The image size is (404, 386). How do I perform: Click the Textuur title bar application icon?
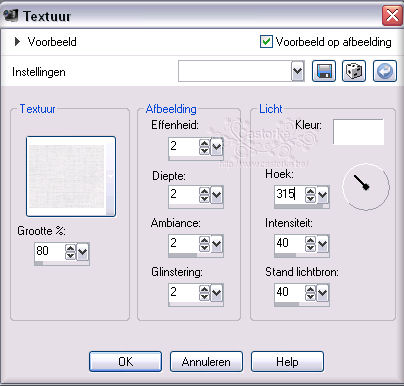[11, 15]
